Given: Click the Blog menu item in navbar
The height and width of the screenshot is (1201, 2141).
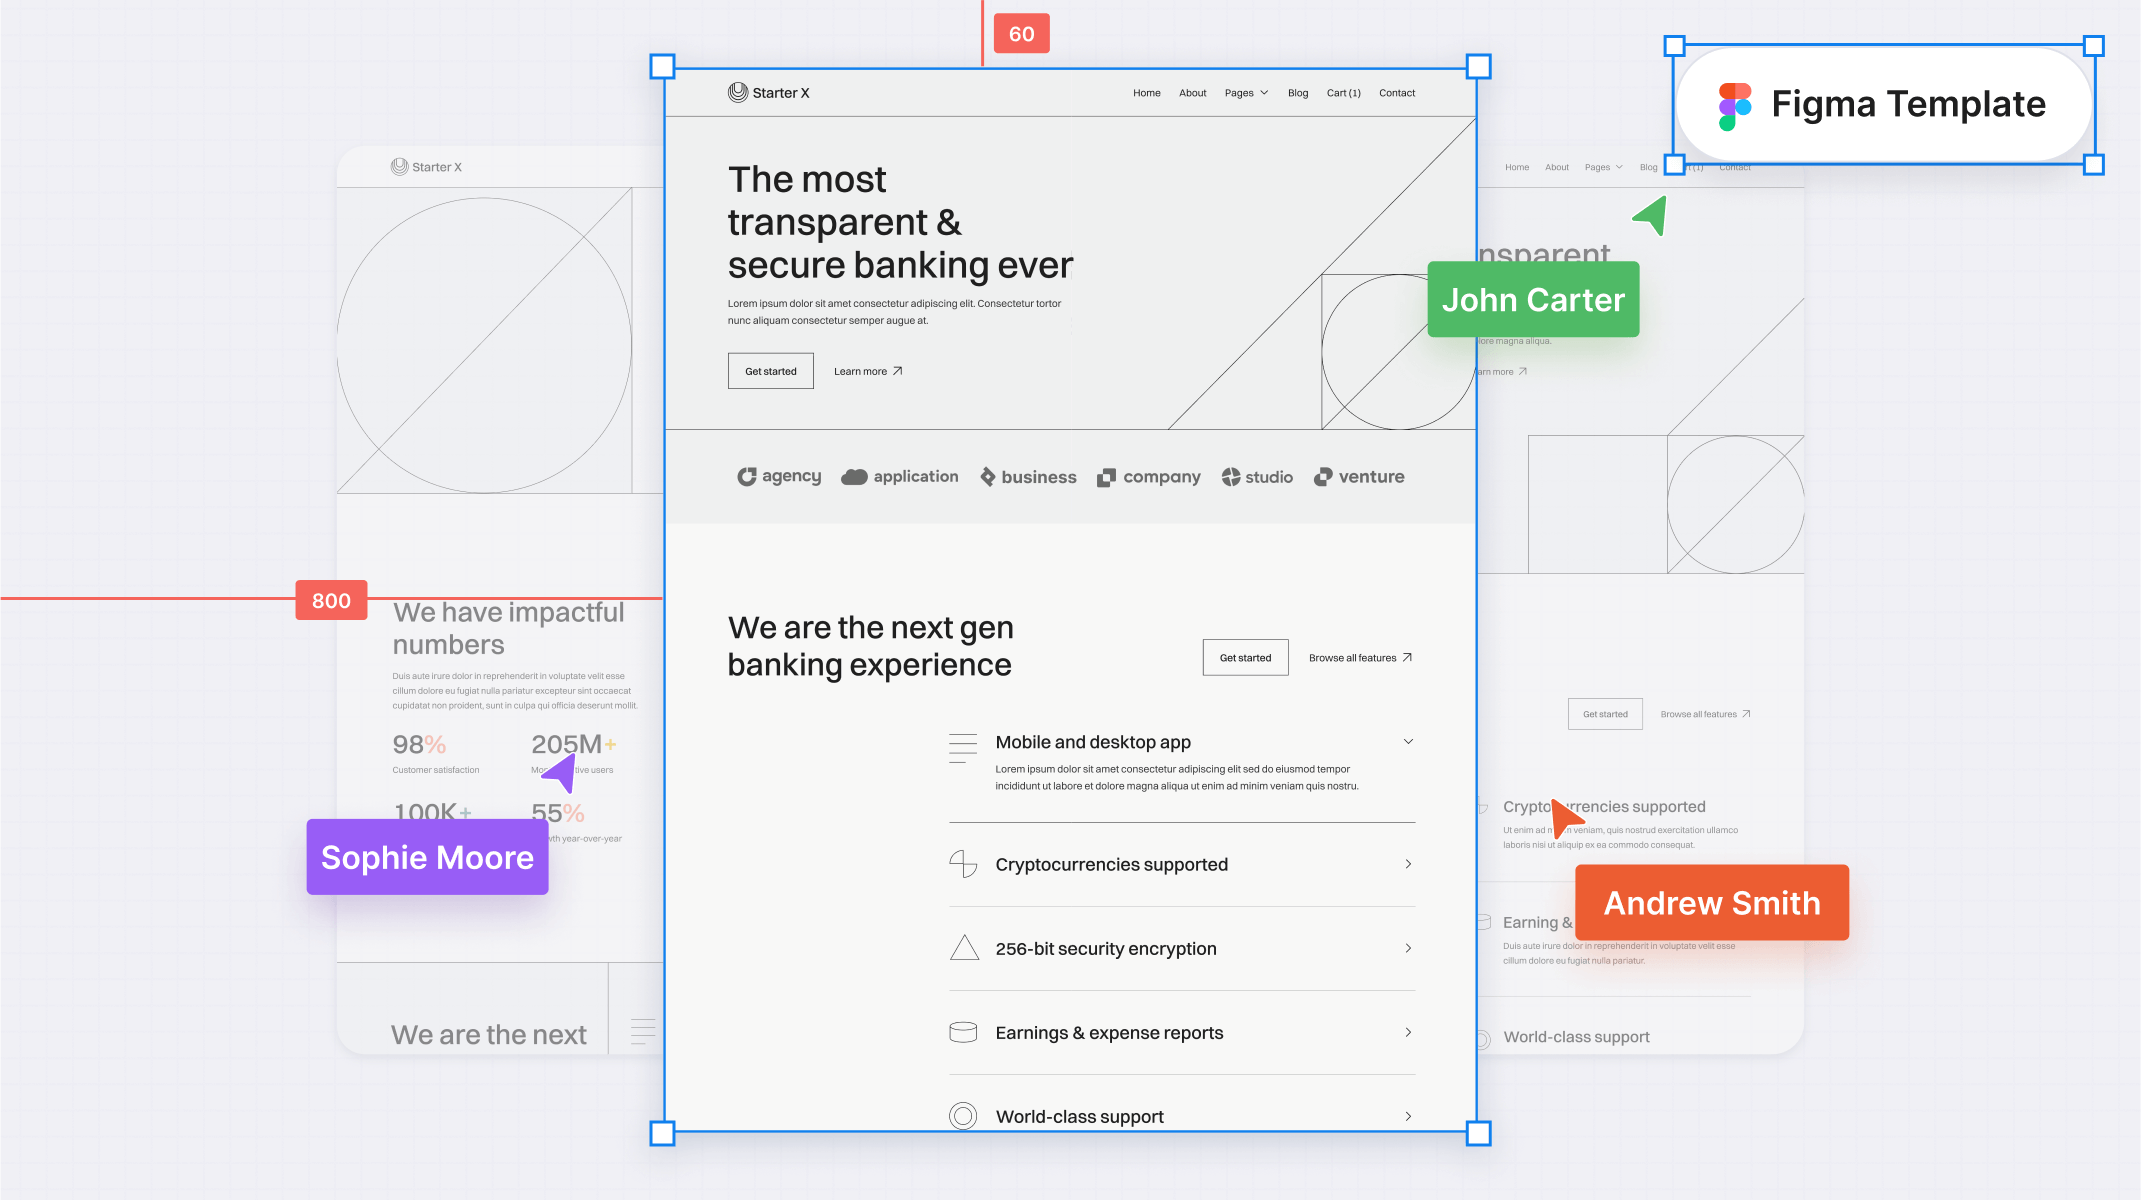Looking at the screenshot, I should tap(1297, 93).
